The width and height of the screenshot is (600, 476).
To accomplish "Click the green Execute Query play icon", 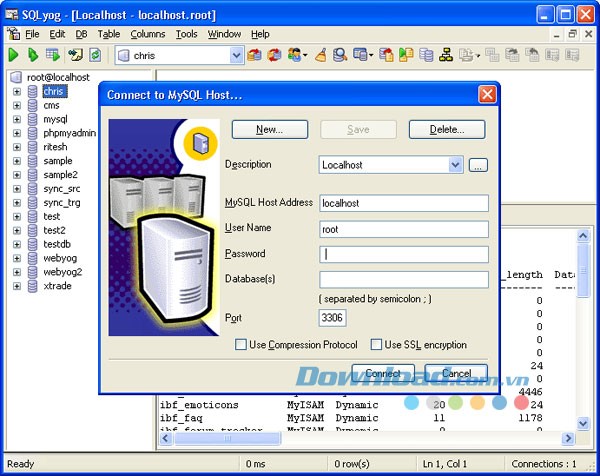I will 14,55.
